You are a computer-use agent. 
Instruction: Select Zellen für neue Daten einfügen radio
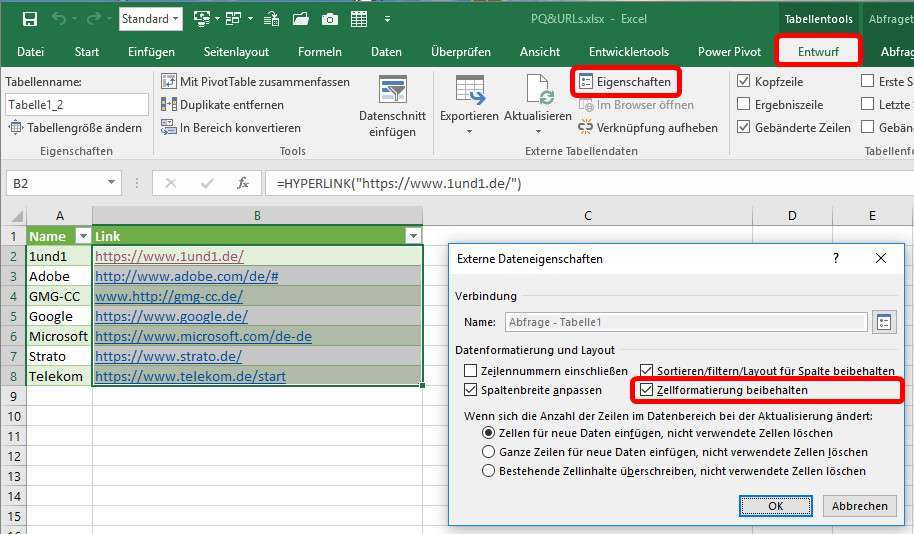click(488, 433)
